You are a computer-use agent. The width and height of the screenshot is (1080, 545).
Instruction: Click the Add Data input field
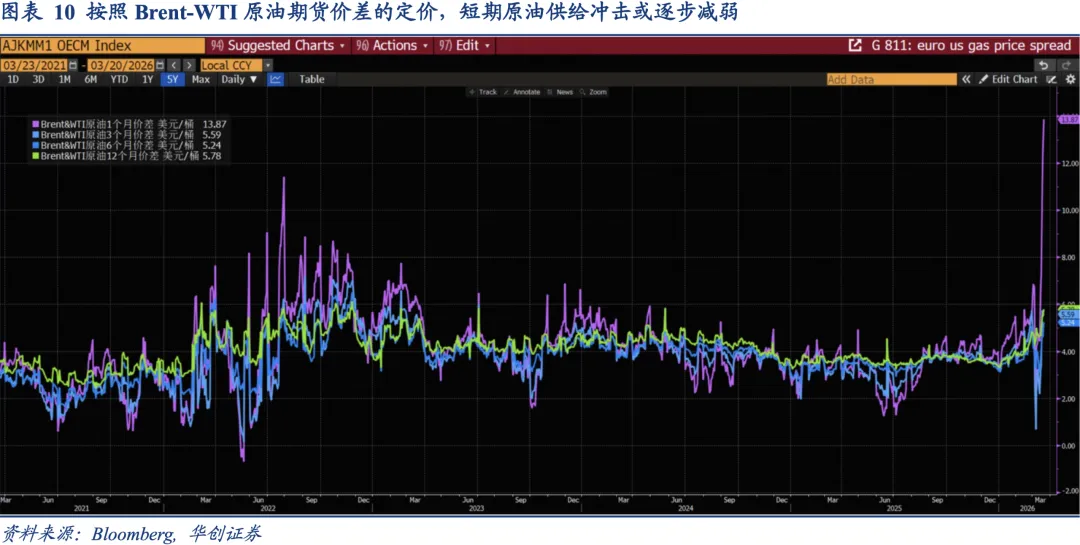(891, 79)
